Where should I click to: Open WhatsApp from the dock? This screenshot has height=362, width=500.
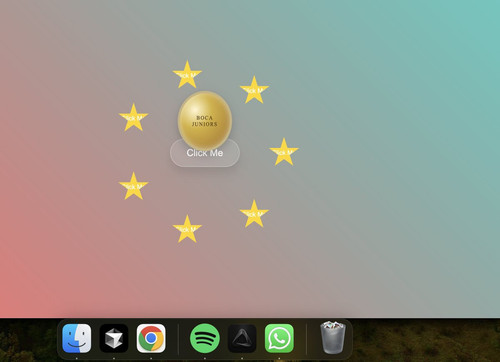[279, 338]
